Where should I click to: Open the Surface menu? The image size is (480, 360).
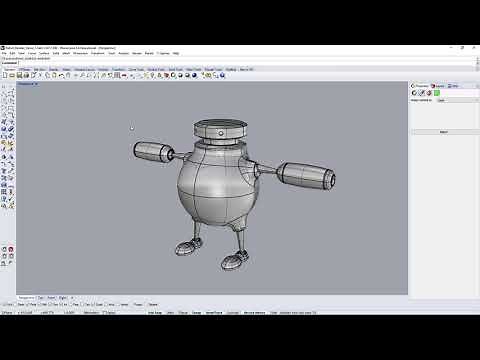coord(44,53)
